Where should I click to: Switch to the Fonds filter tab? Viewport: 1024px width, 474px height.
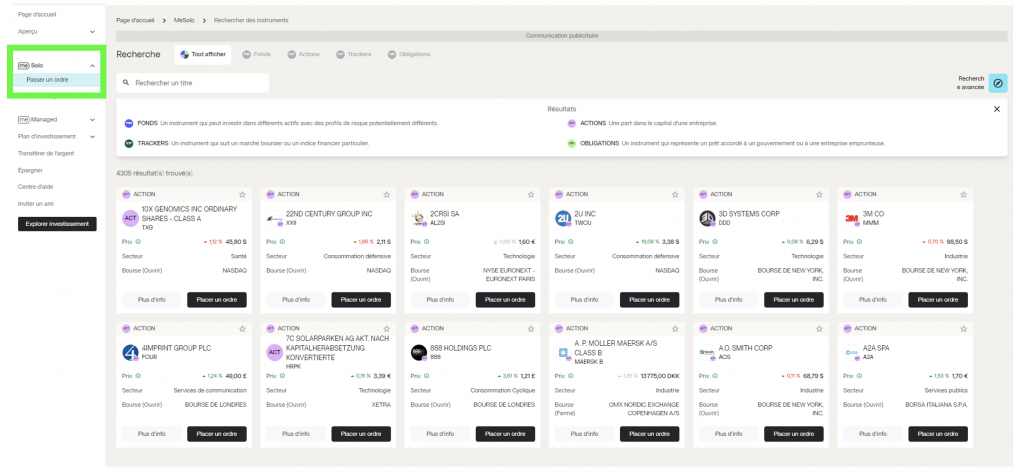click(x=257, y=54)
